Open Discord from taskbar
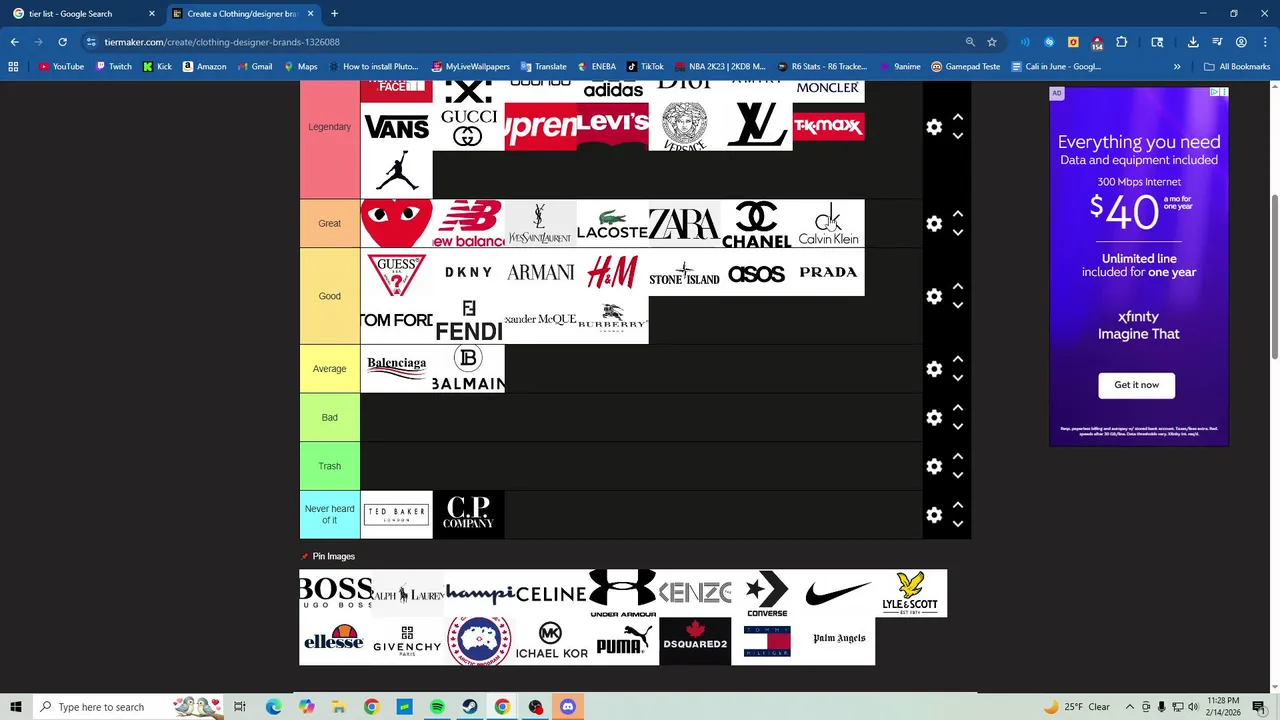This screenshot has width=1280, height=720. [568, 707]
